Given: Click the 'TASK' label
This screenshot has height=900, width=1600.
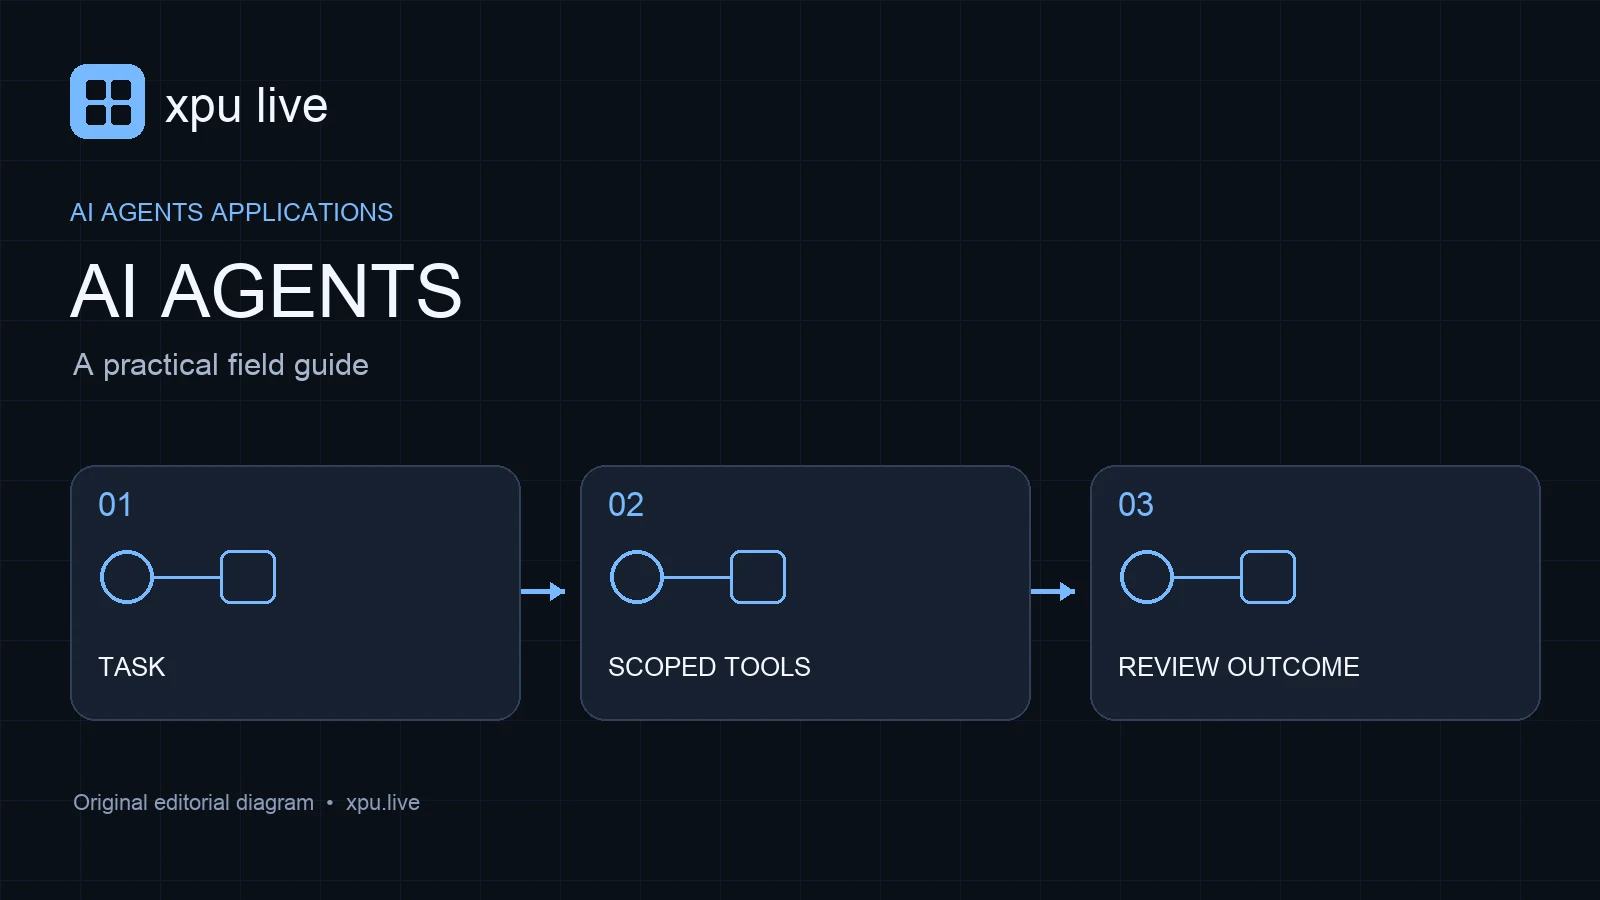Looking at the screenshot, I should [132, 667].
